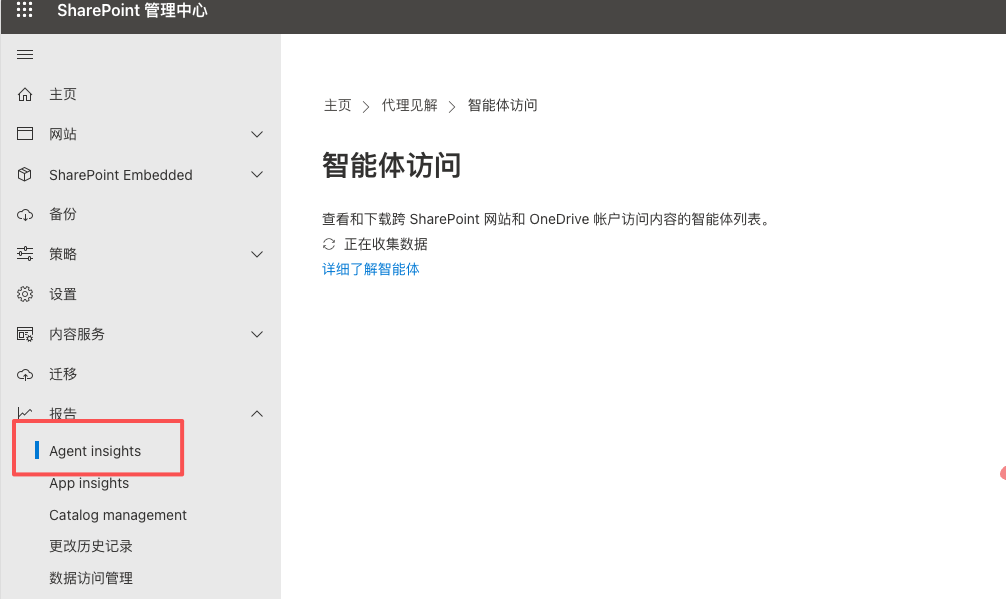Click the SharePoint Embedded cube icon
Screen dimensions: 1006x599
(x=25, y=174)
